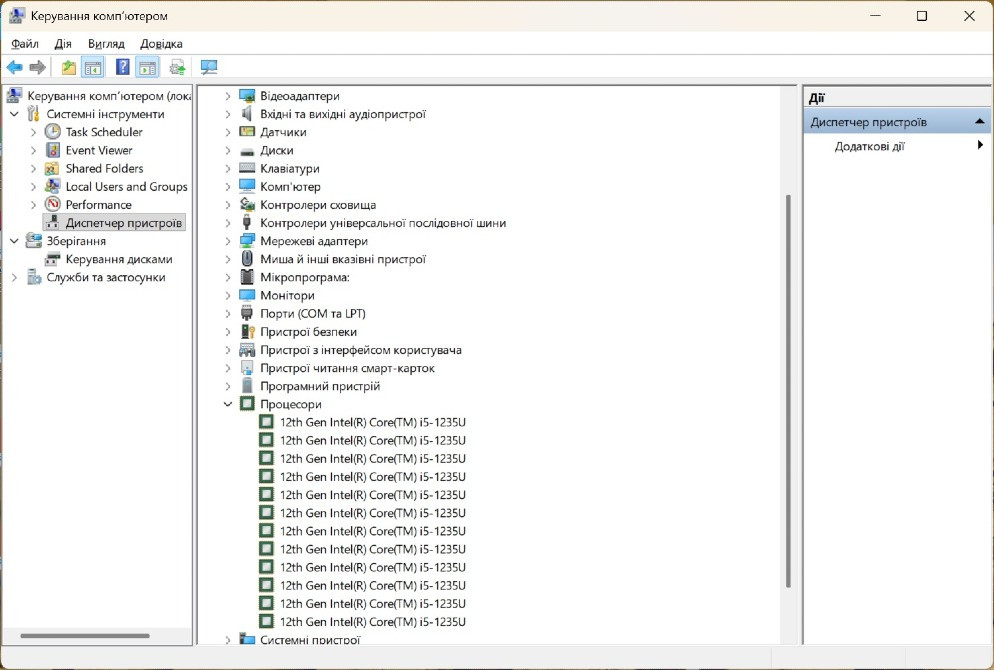Image resolution: width=994 pixels, height=670 pixels.
Task: Open the Дія menu
Action: click(63, 44)
